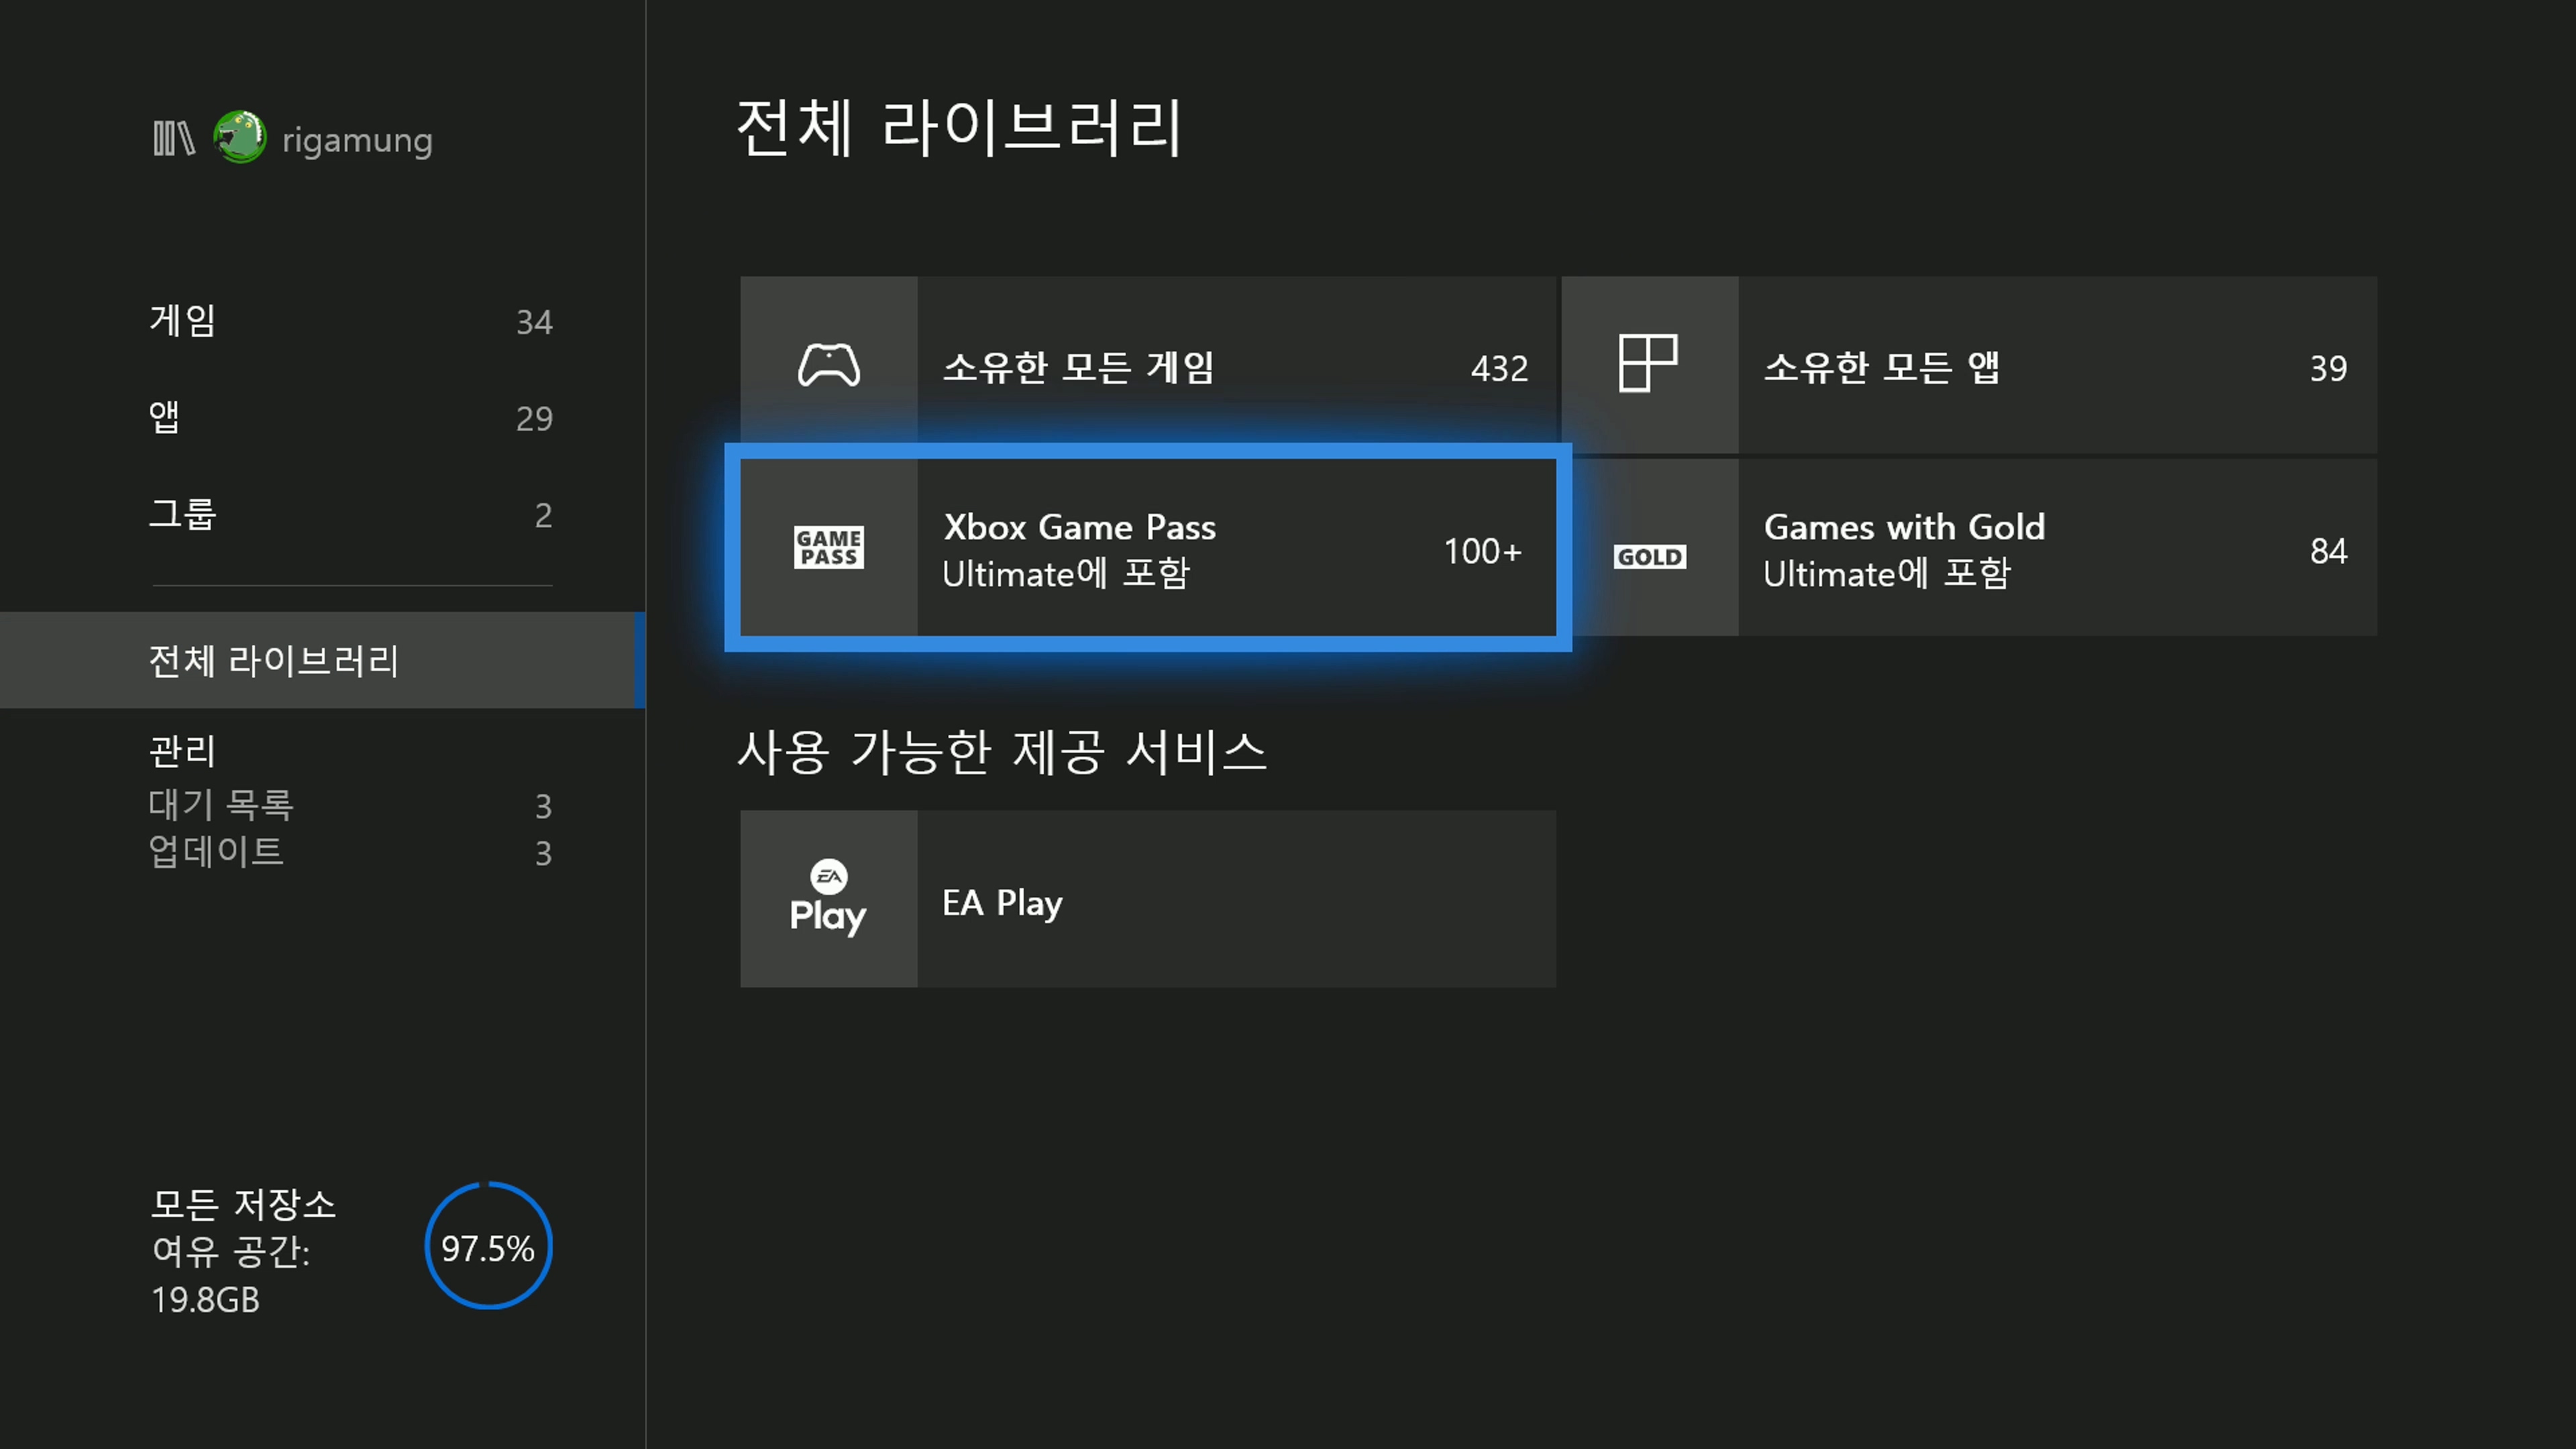Open the 업데이트 list
This screenshot has width=2576, height=1449.
350,852
